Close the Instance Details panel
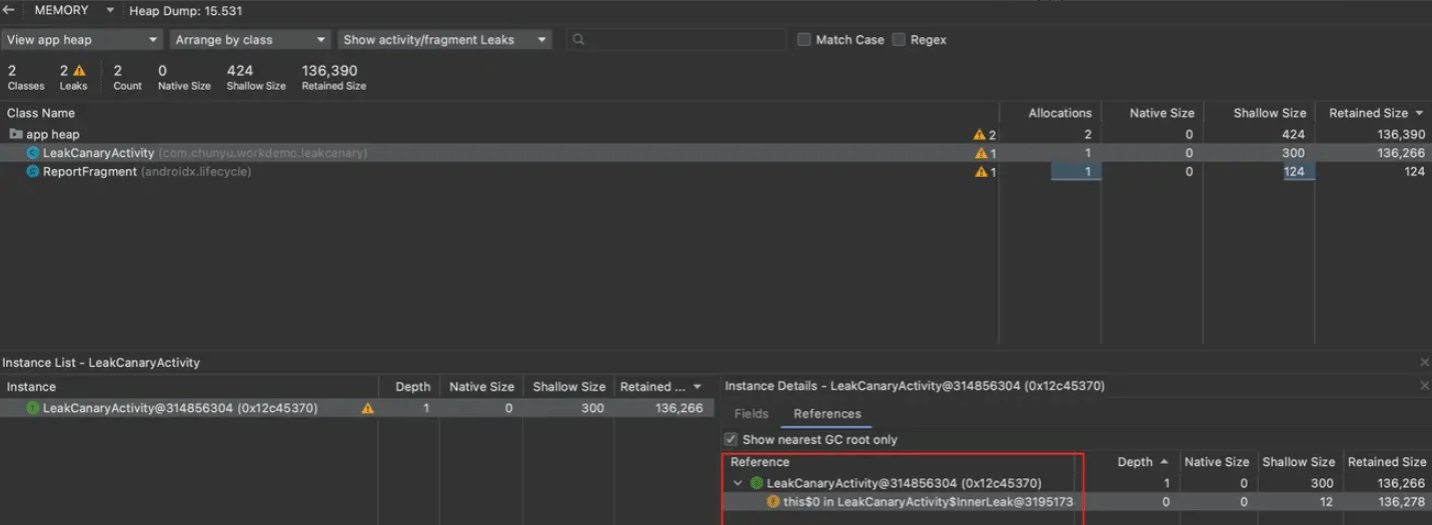 [1424, 385]
